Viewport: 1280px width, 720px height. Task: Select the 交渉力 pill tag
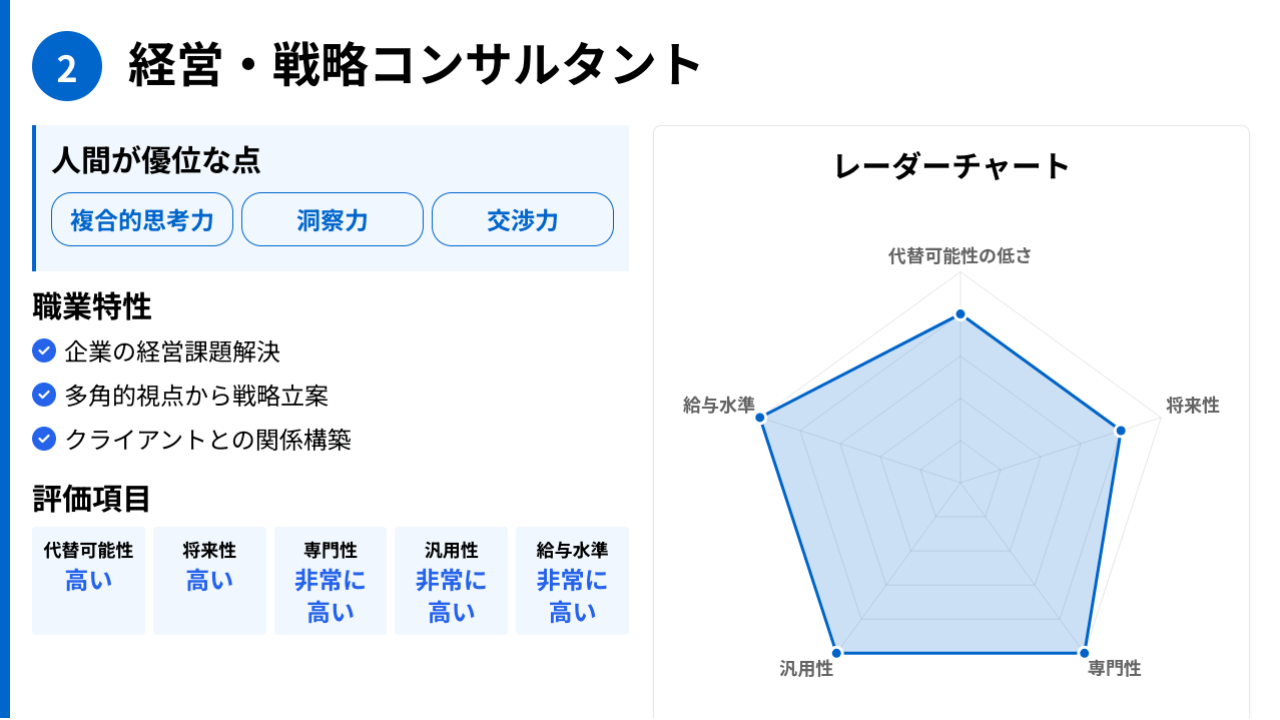(x=522, y=219)
